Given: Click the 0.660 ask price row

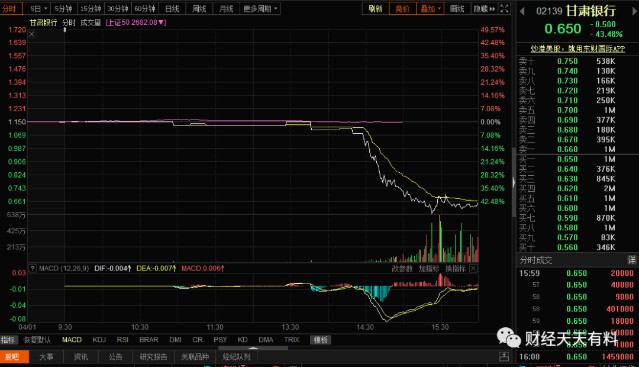Looking at the screenshot, I should point(577,149).
